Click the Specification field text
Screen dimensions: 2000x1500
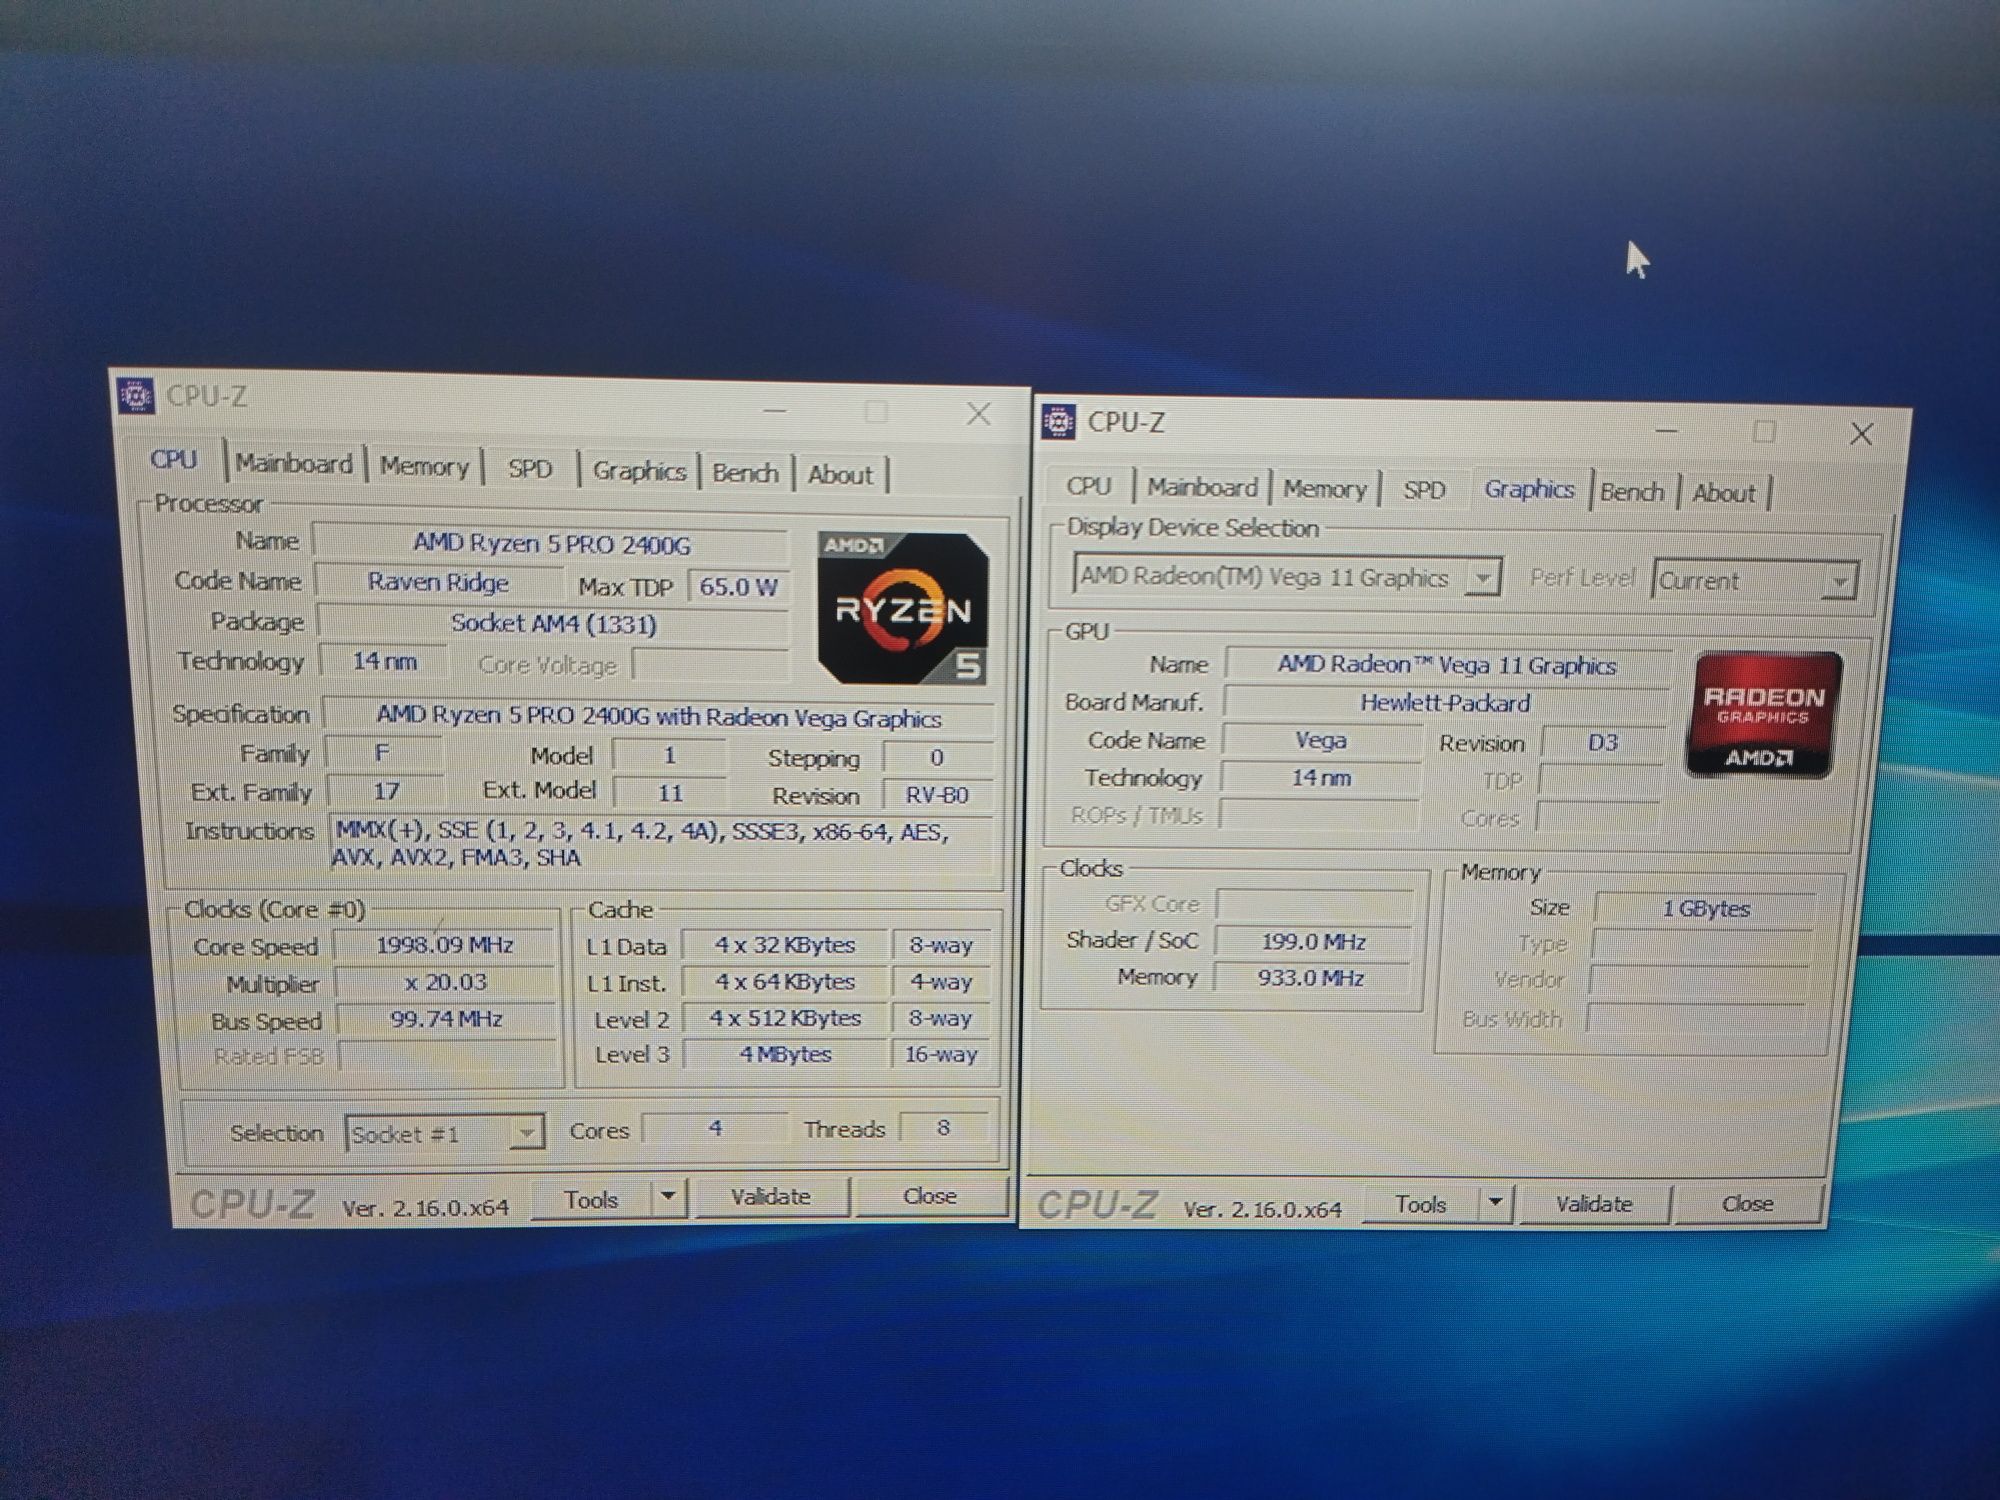click(658, 717)
